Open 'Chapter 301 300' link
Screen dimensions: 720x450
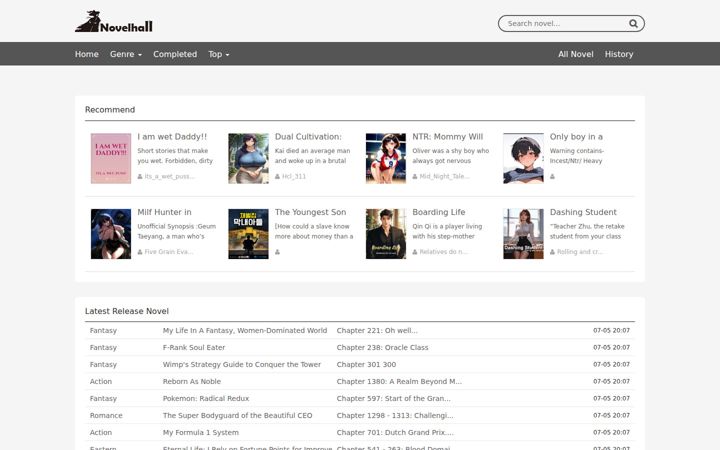tap(366, 365)
